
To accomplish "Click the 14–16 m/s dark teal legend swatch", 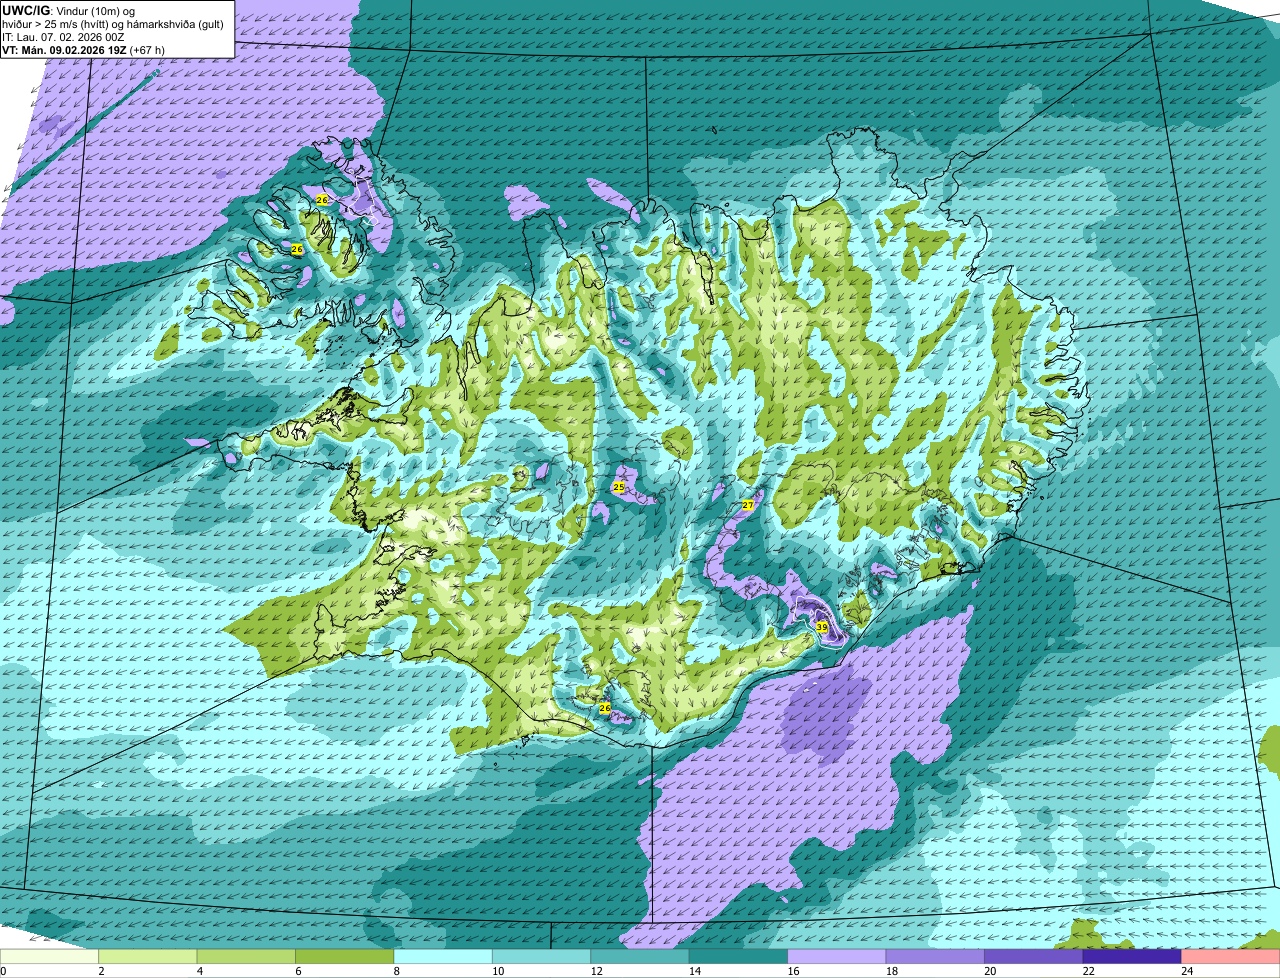I will [x=739, y=956].
